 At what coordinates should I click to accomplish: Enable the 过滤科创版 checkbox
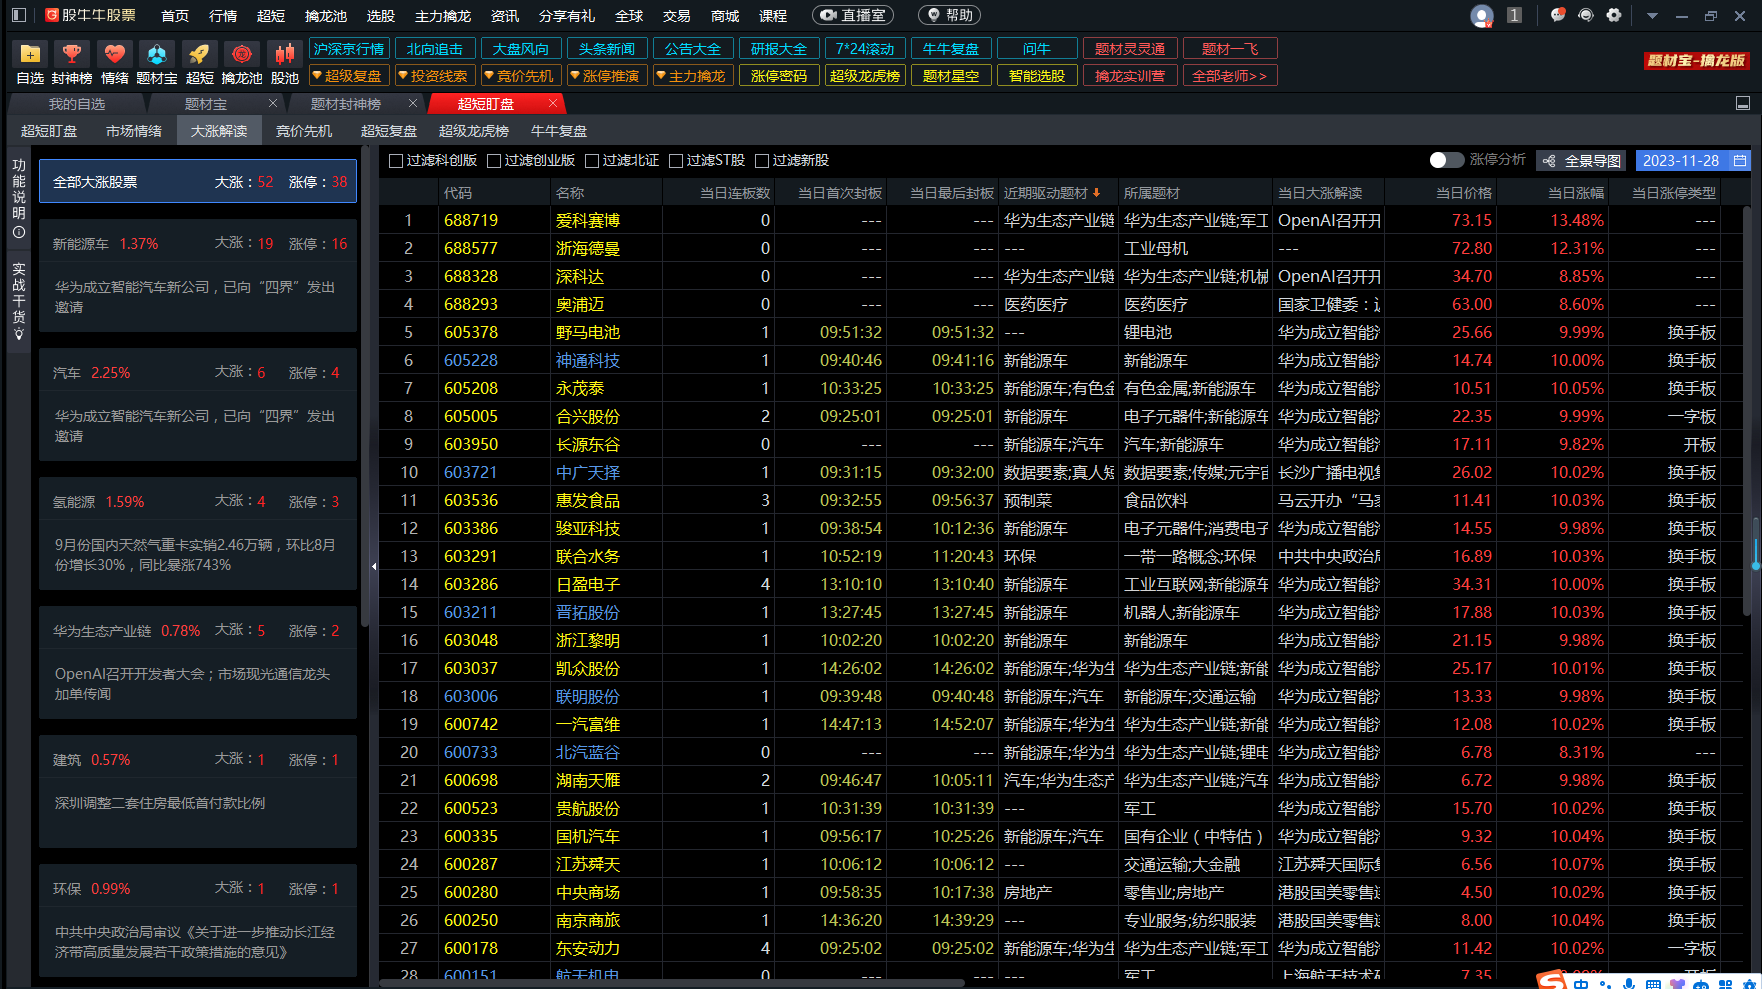click(396, 161)
